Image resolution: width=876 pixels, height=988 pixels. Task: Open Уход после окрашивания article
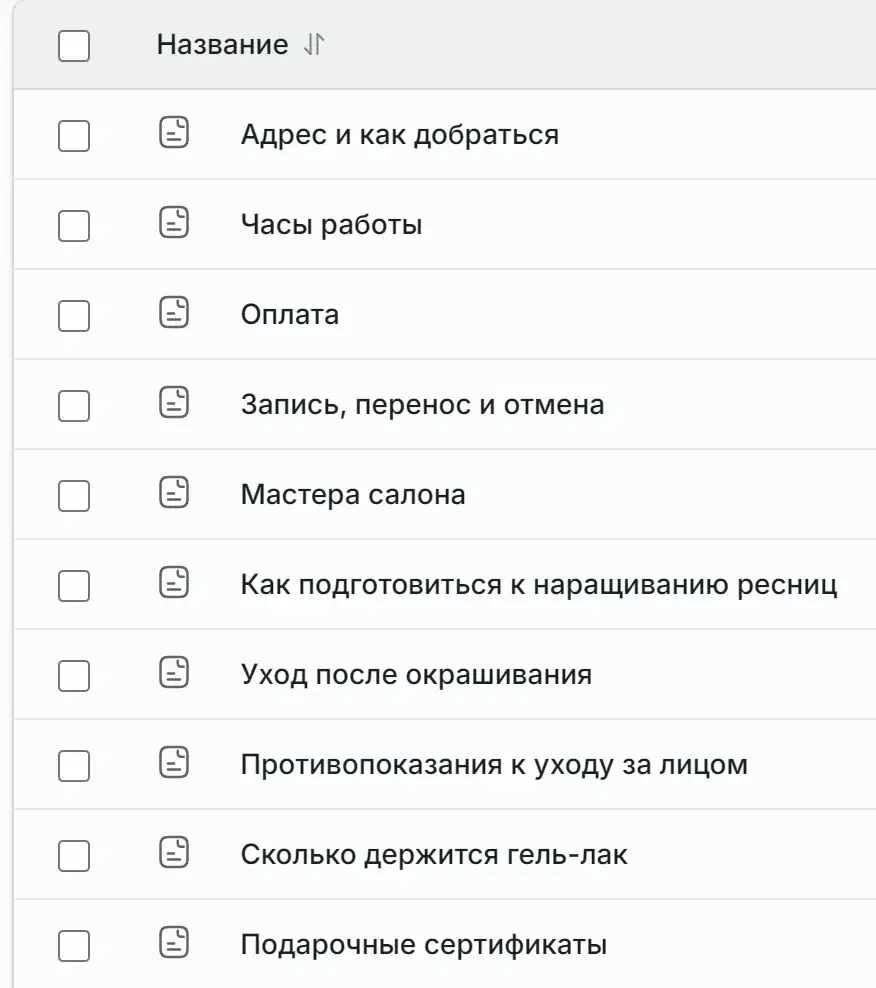click(416, 675)
